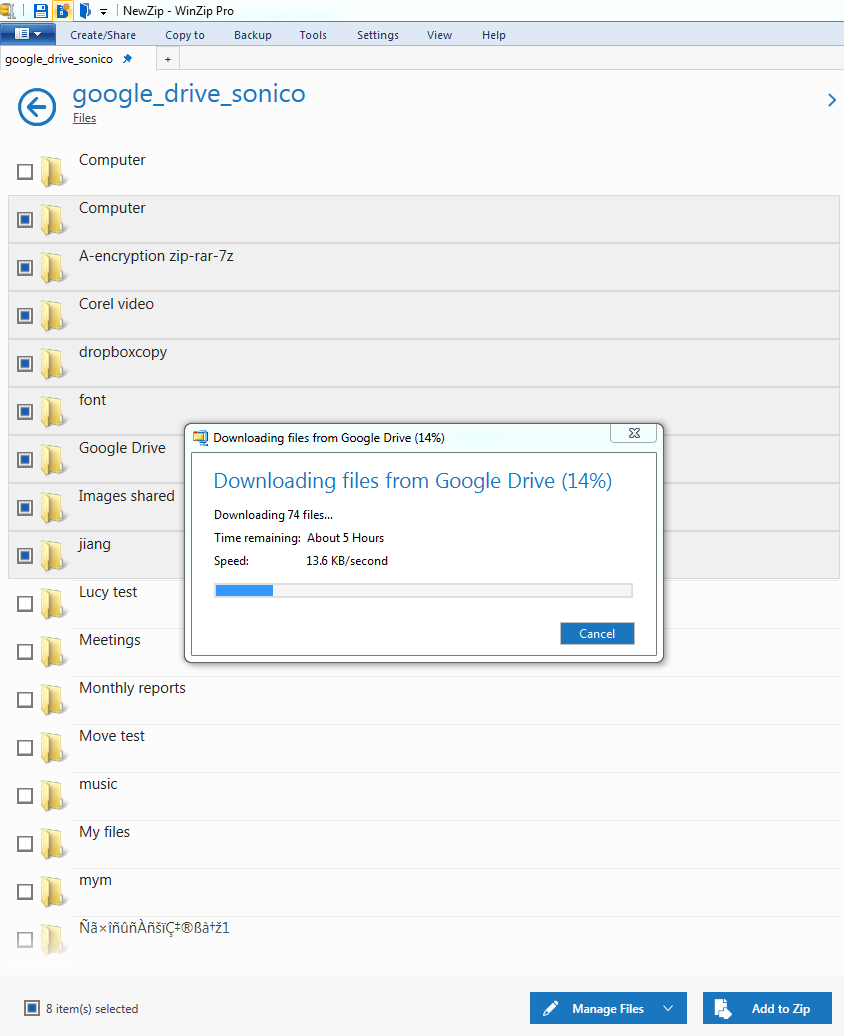Check the Lucy test folder checkbox
Image resolution: width=844 pixels, height=1036 pixels.
tap(25, 604)
